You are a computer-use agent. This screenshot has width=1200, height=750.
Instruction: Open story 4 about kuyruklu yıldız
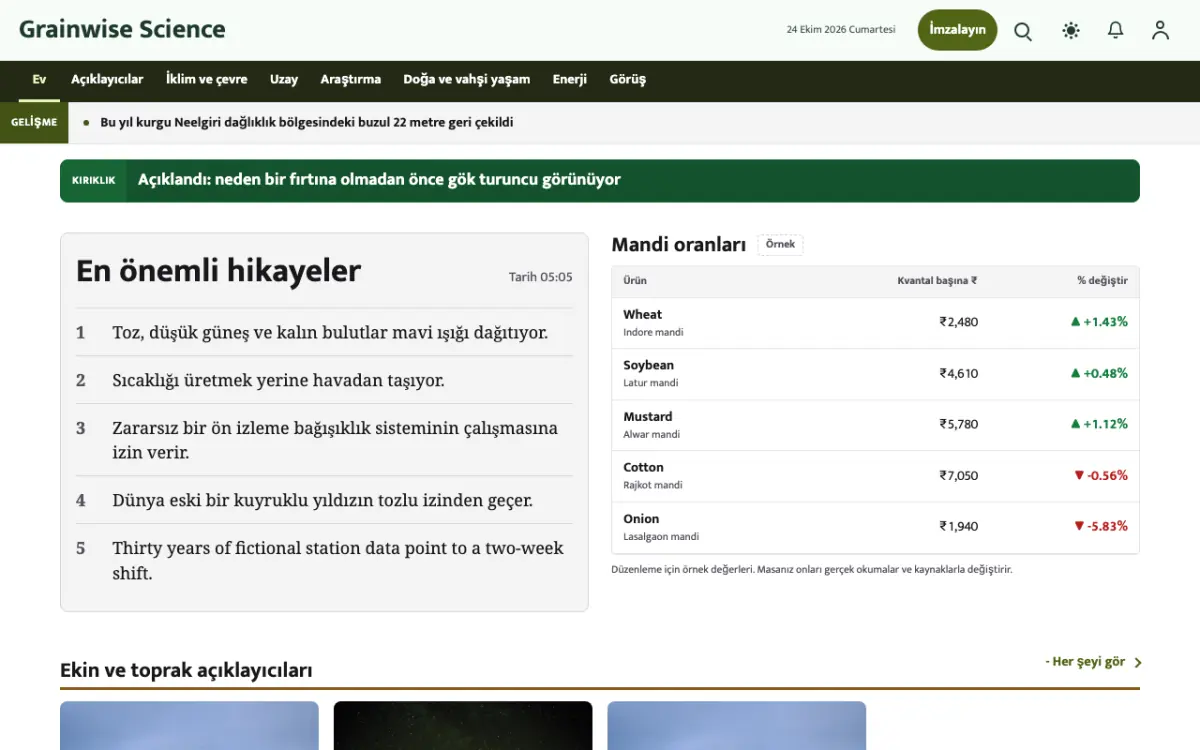pyautogui.click(x=324, y=500)
